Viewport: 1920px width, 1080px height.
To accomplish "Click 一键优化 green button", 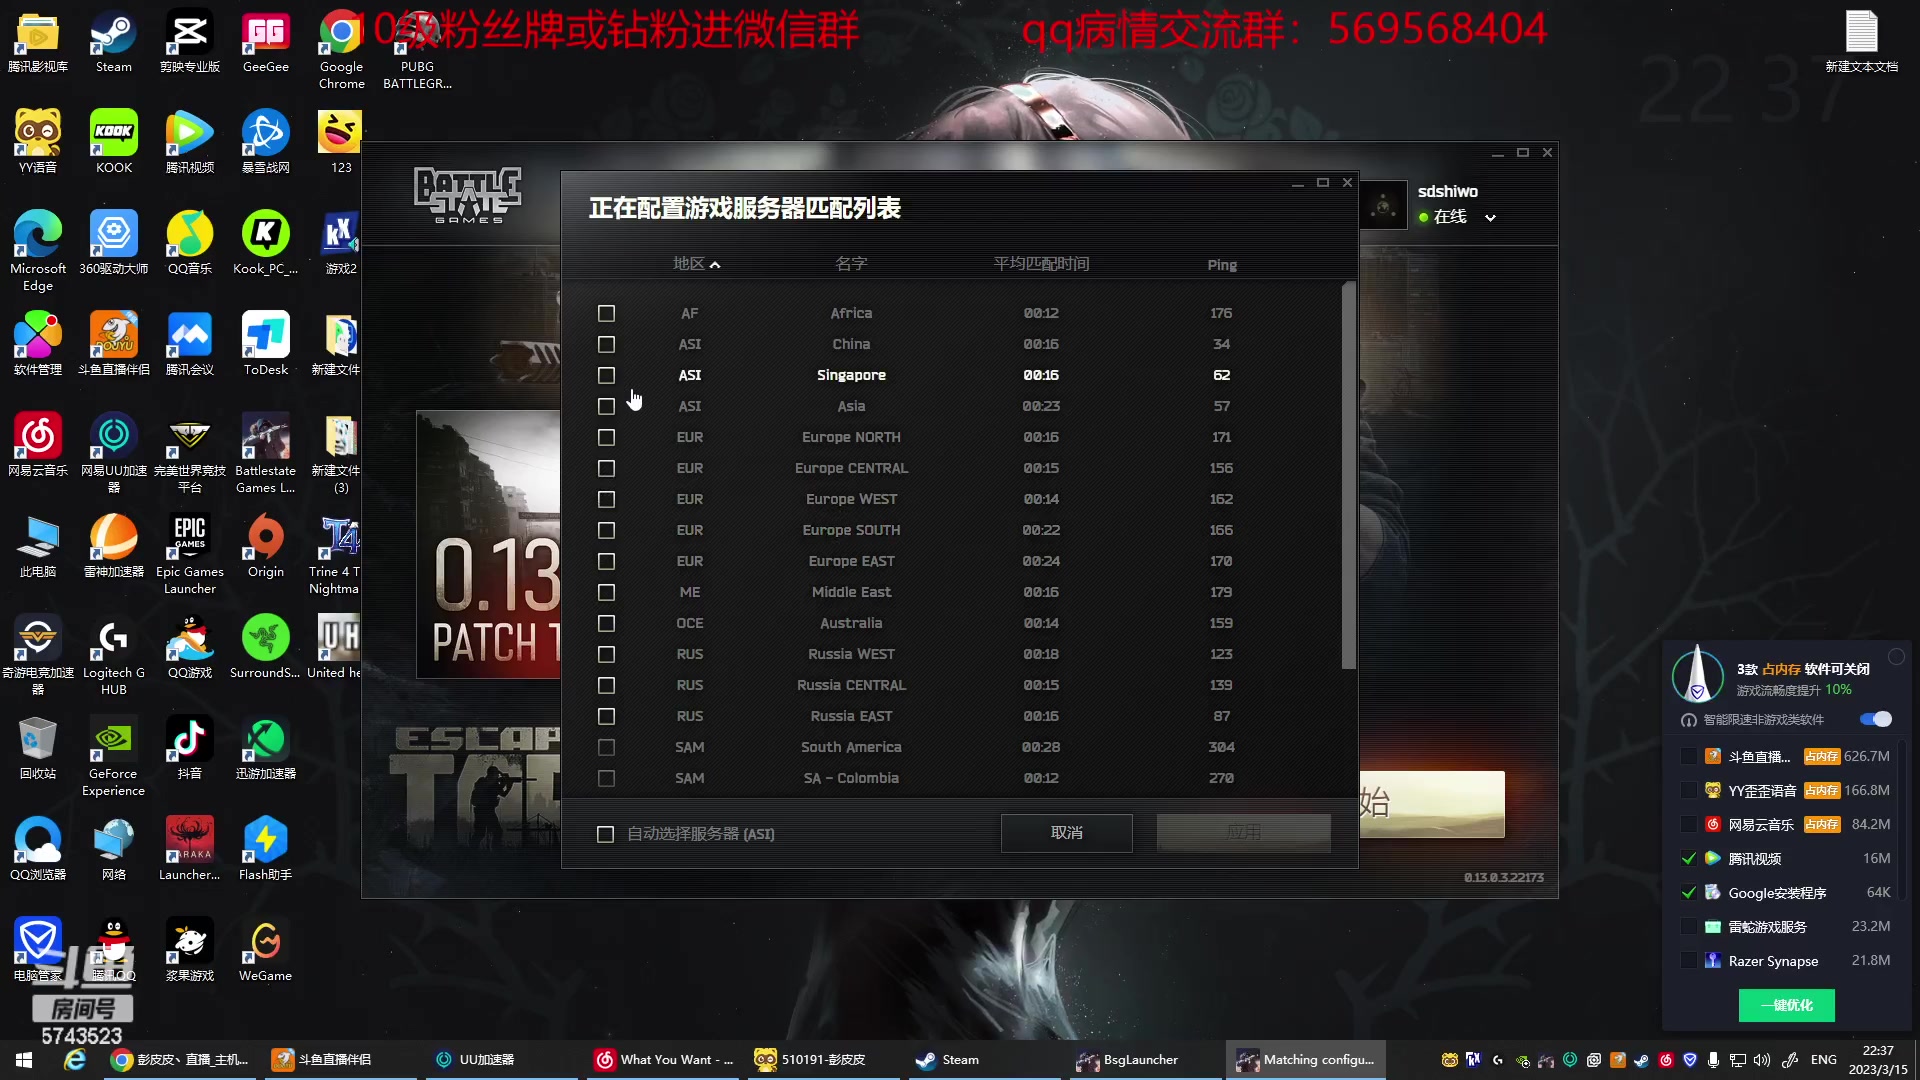I will pos(1786,1005).
